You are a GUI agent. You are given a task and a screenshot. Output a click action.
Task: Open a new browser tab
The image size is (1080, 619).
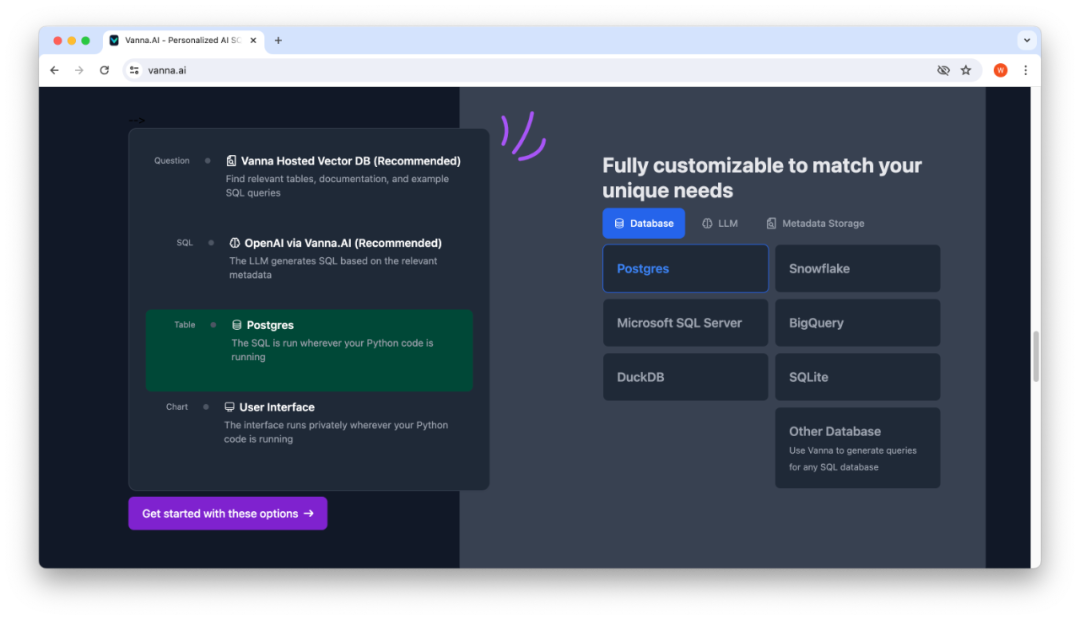coord(278,41)
